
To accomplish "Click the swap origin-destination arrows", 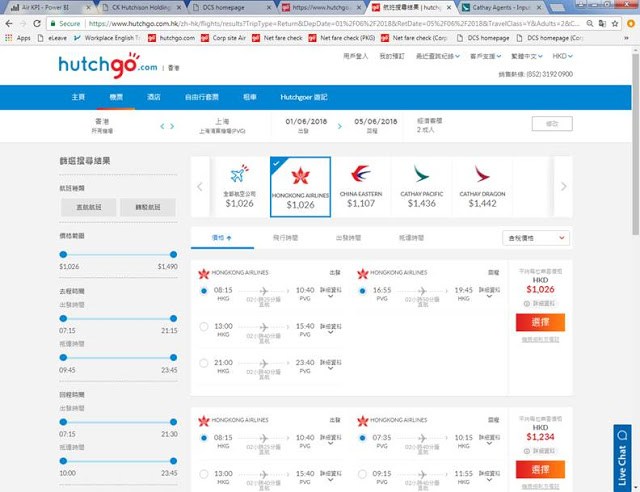I will [x=167, y=126].
